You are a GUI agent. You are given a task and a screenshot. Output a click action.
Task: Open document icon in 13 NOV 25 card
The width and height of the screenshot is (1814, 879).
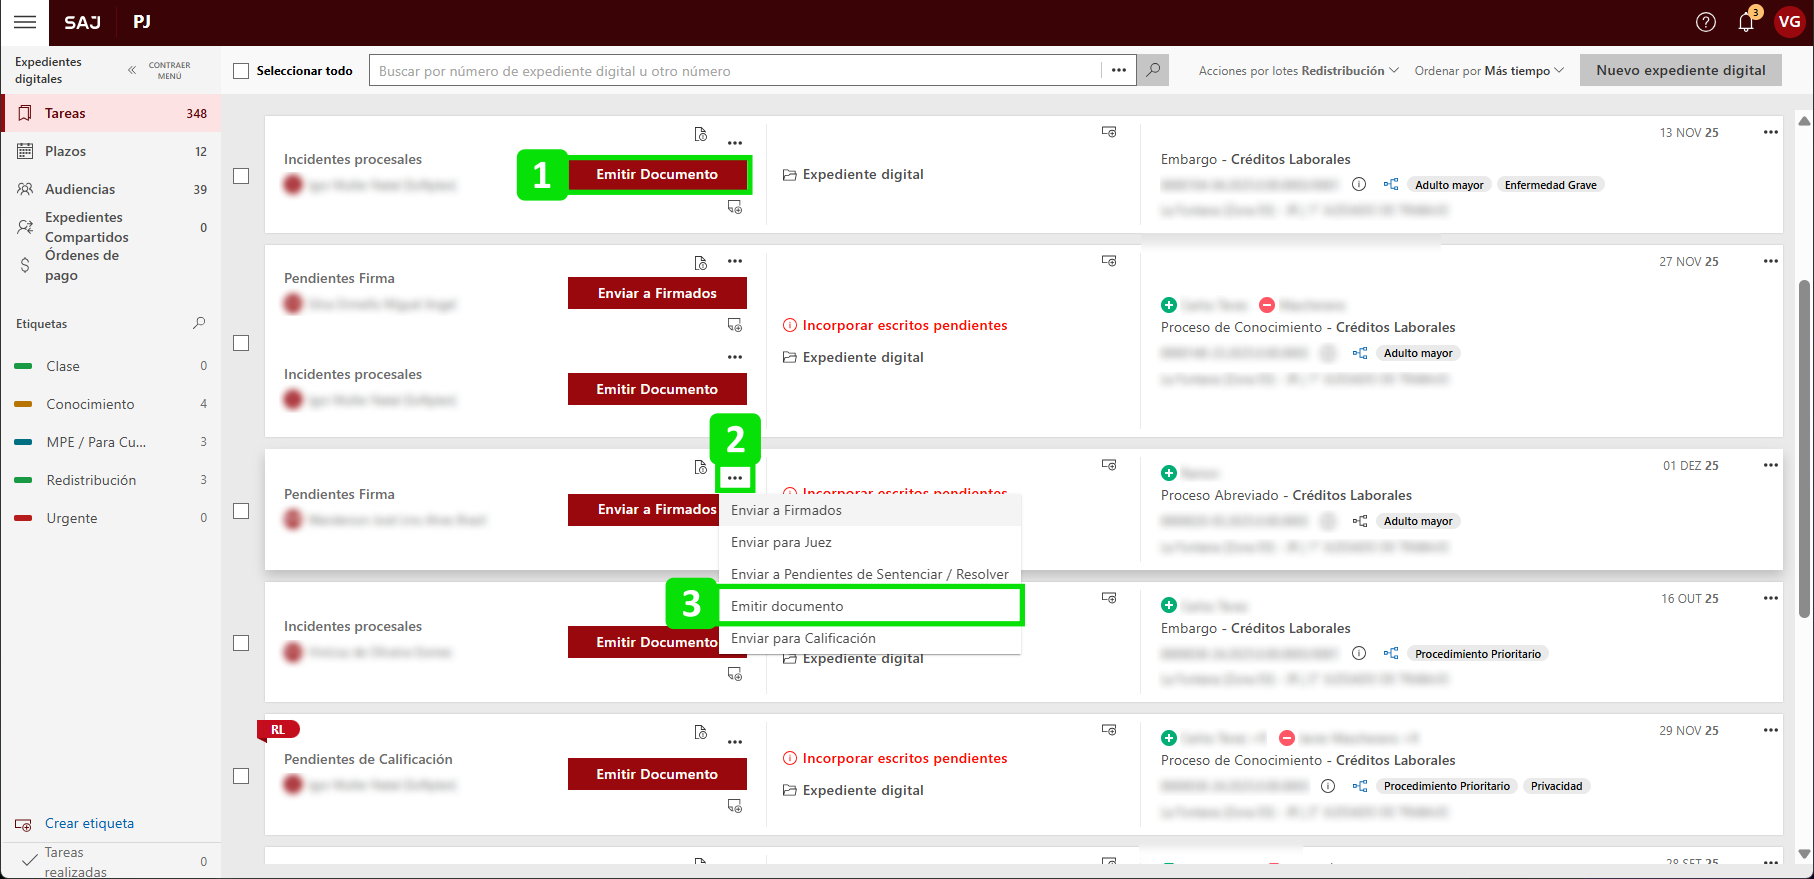click(701, 134)
